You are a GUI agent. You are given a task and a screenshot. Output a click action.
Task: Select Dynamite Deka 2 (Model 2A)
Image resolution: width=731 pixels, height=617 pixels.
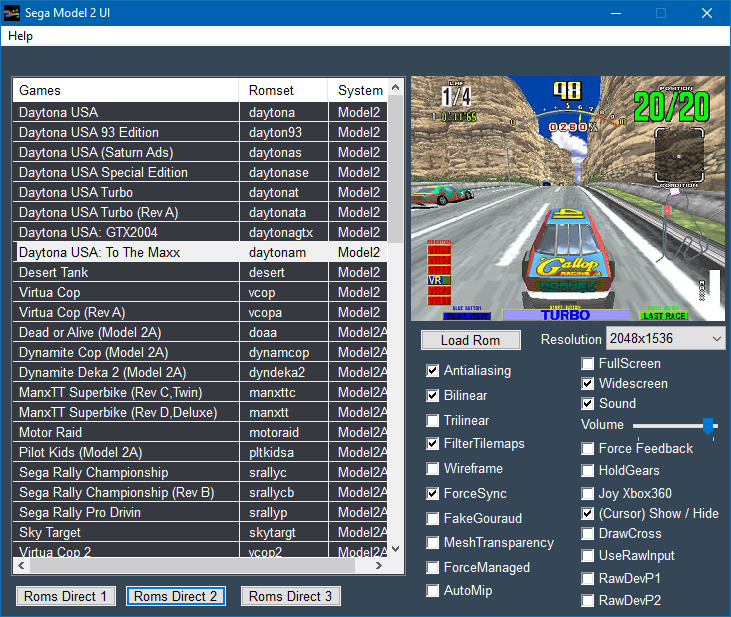pyautogui.click(x=200, y=373)
